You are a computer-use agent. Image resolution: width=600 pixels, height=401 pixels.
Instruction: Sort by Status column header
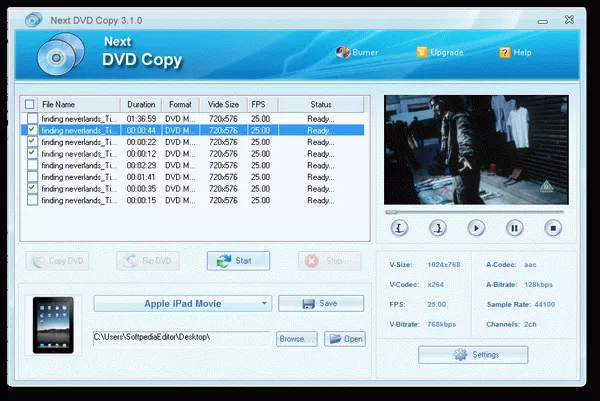point(321,104)
